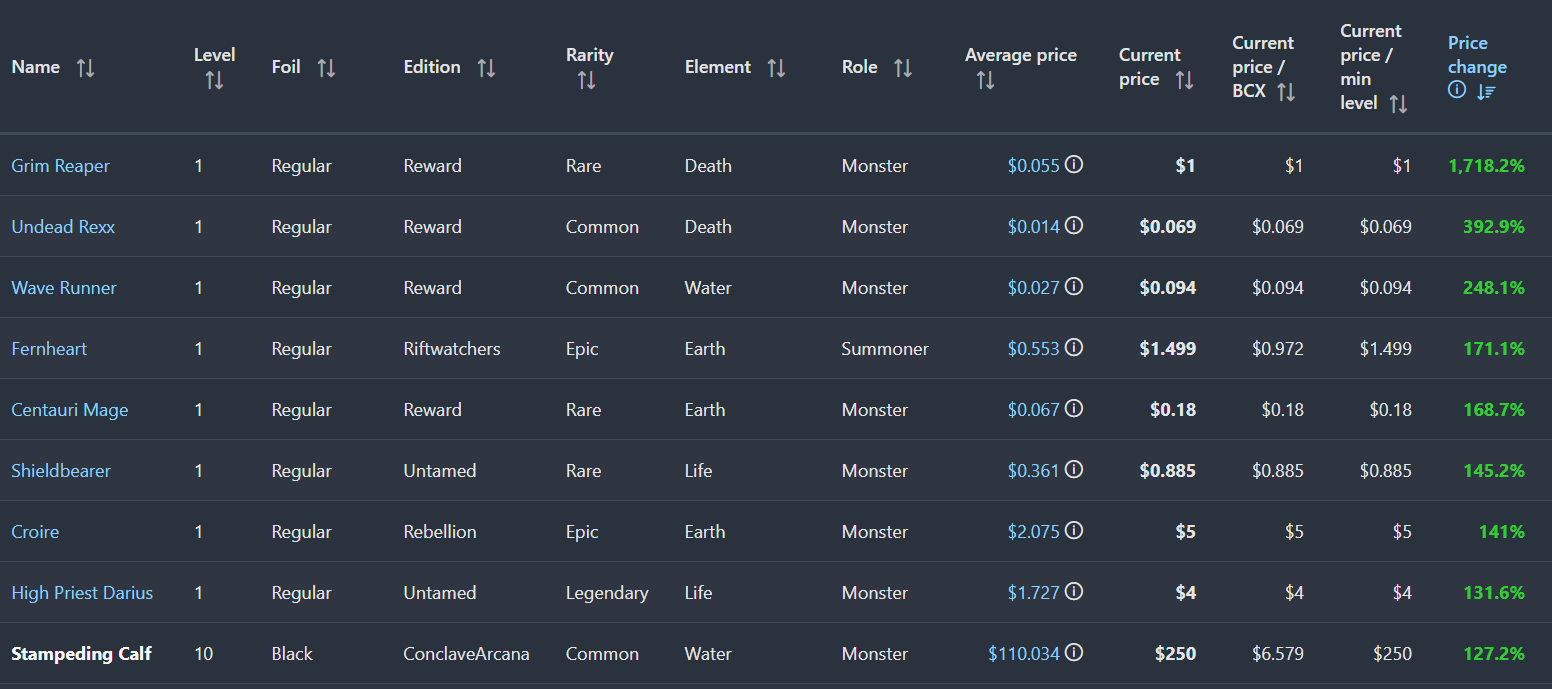Sort by Average price arrows icon
This screenshot has height=689, width=1552.
[985, 80]
